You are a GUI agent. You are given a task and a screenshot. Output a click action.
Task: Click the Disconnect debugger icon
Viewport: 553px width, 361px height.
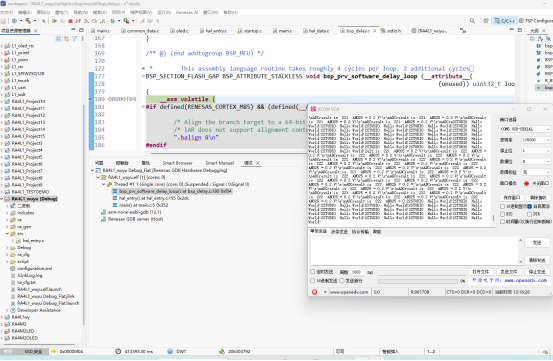(x=78, y=21)
